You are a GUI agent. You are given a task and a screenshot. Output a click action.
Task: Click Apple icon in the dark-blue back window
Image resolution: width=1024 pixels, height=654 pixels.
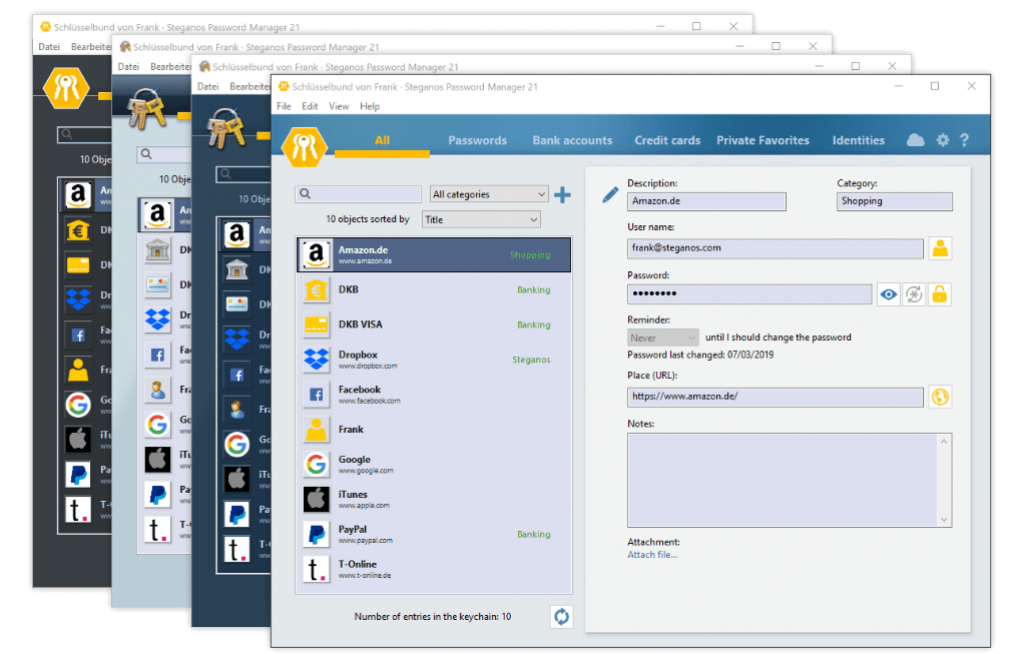237,480
